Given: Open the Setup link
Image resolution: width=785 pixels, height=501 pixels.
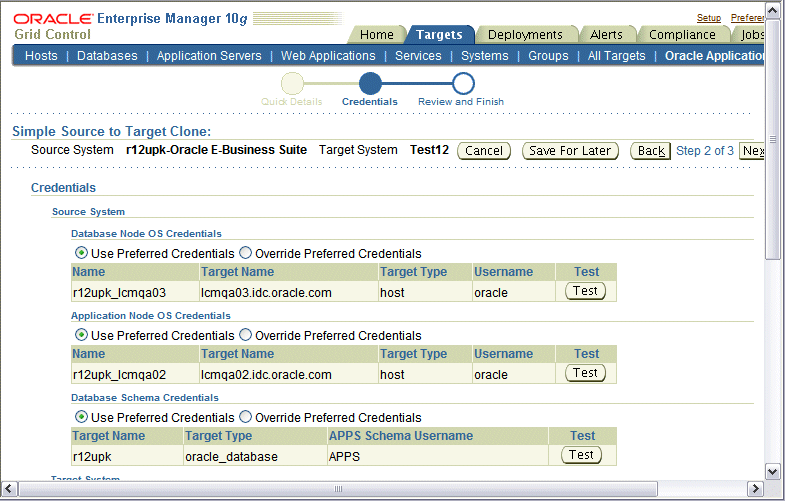Looking at the screenshot, I should point(709,18).
